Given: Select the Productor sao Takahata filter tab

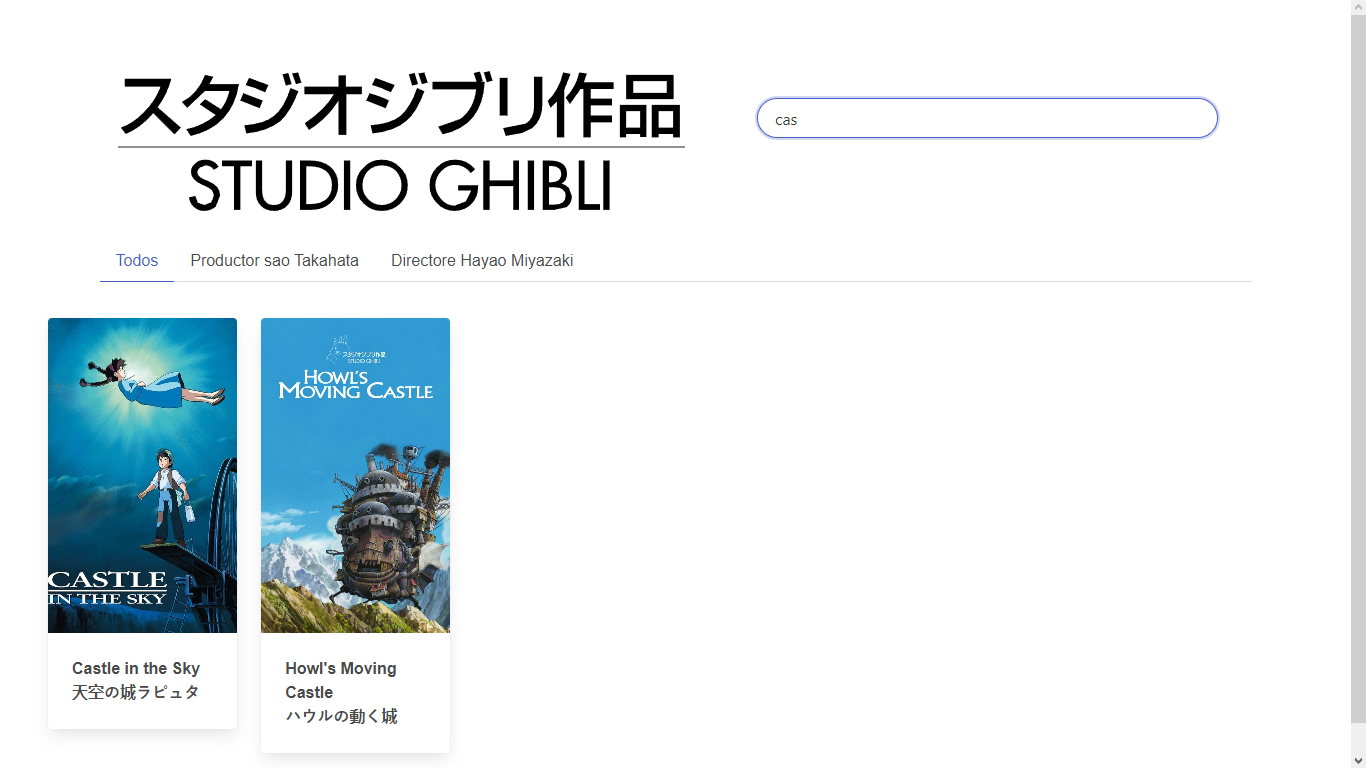Looking at the screenshot, I should pos(274,260).
